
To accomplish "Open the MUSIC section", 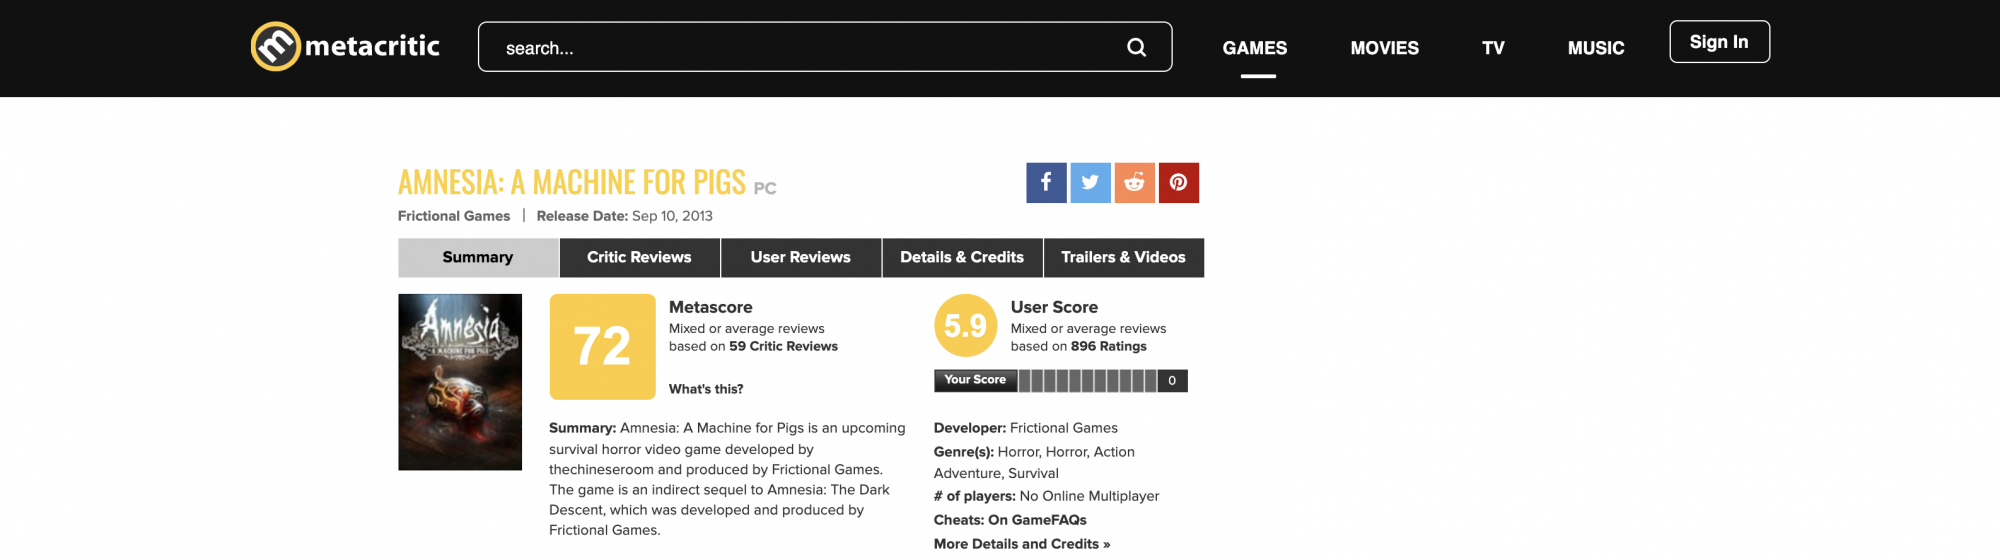I will [x=1595, y=48].
